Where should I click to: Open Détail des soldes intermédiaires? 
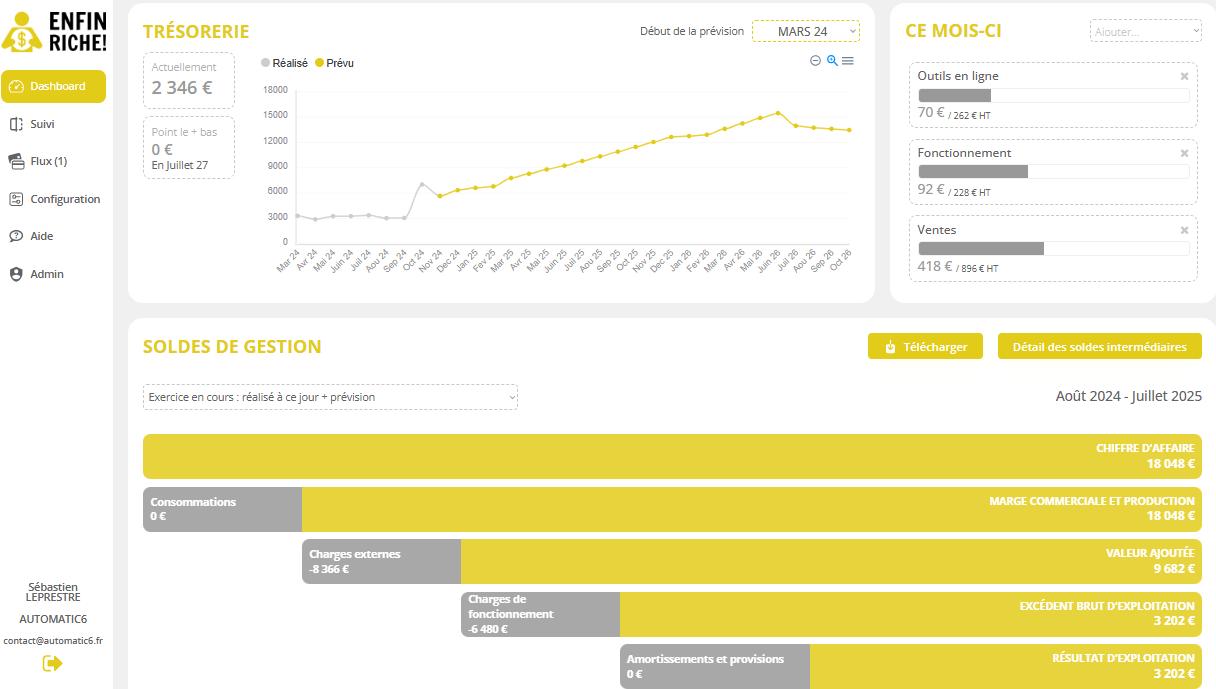(1100, 347)
